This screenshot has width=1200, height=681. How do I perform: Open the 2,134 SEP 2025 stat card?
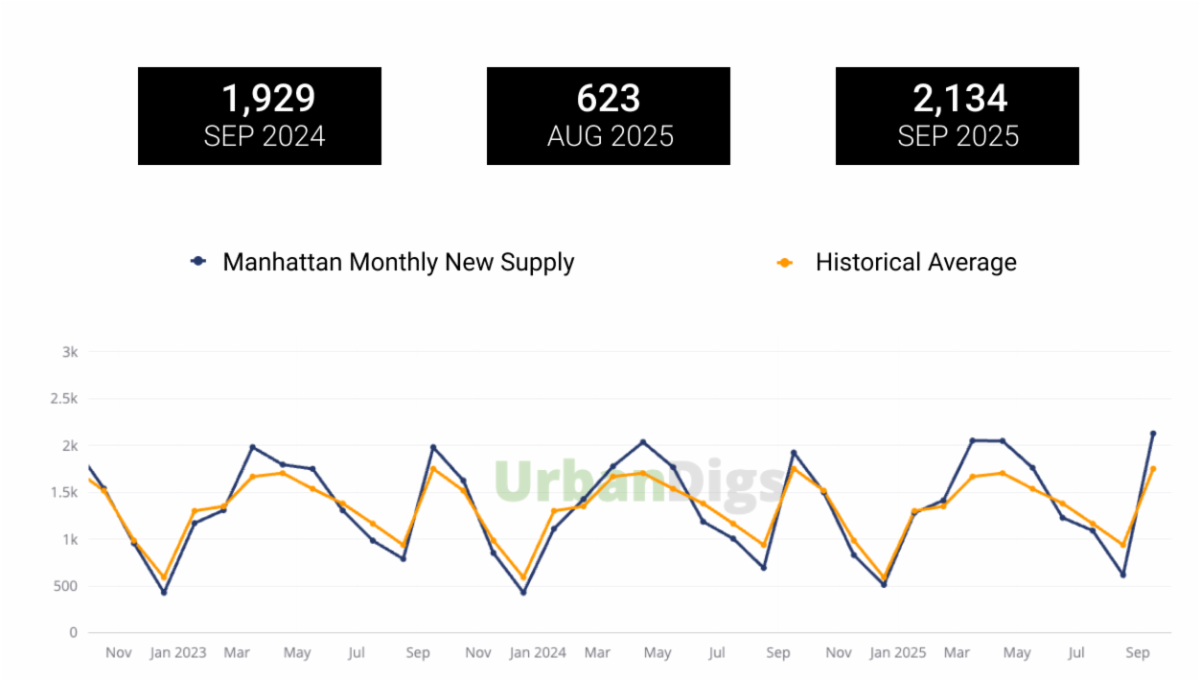tap(957, 116)
